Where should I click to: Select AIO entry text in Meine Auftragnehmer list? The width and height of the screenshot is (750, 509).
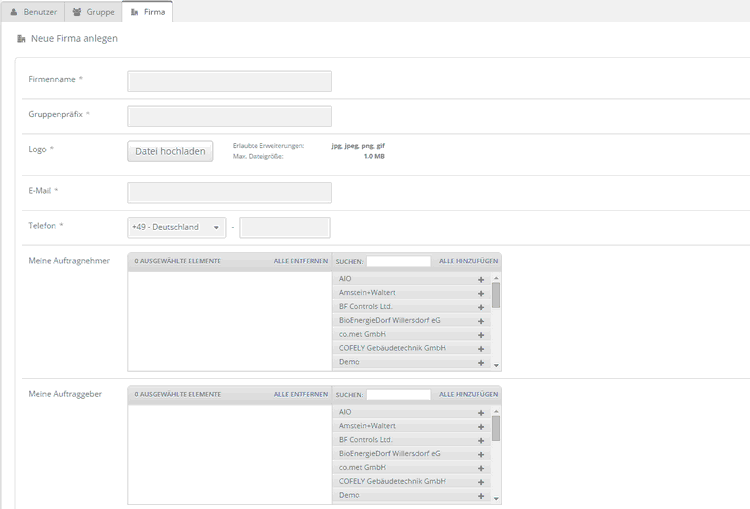(x=345, y=279)
